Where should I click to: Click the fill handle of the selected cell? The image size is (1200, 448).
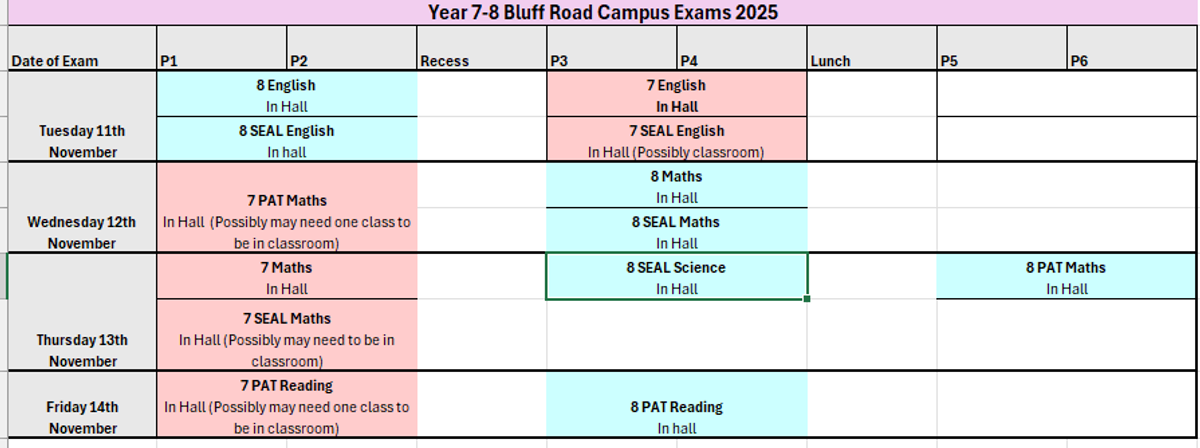pyautogui.click(x=806, y=298)
